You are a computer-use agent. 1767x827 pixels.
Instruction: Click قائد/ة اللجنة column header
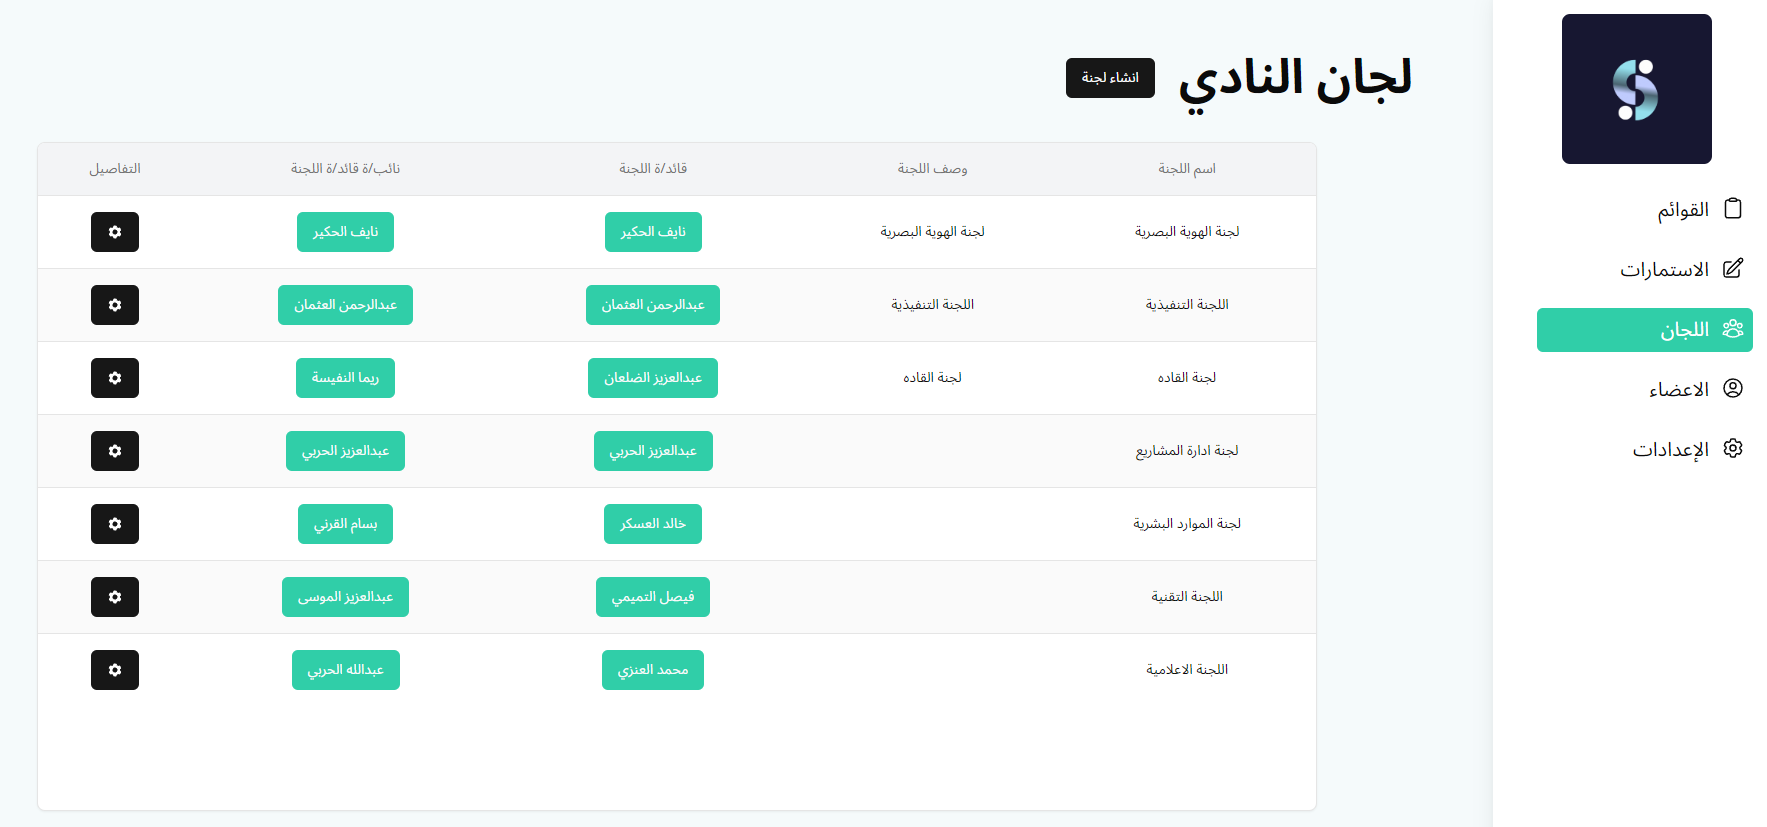pyautogui.click(x=653, y=169)
